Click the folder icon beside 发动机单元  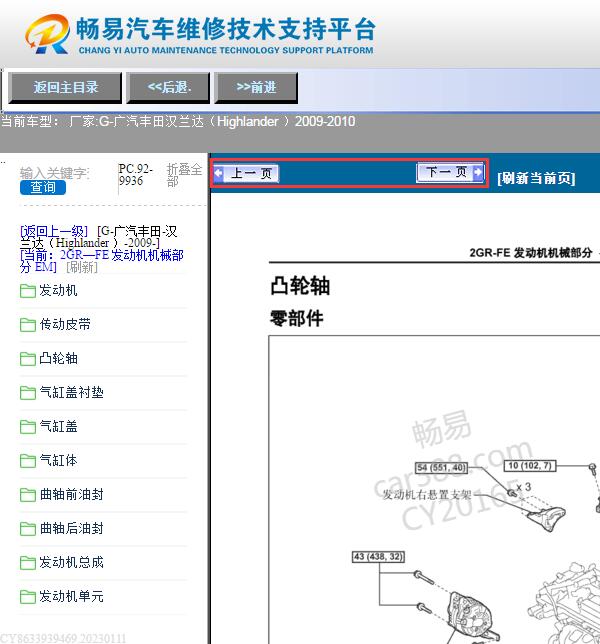click(x=28, y=597)
